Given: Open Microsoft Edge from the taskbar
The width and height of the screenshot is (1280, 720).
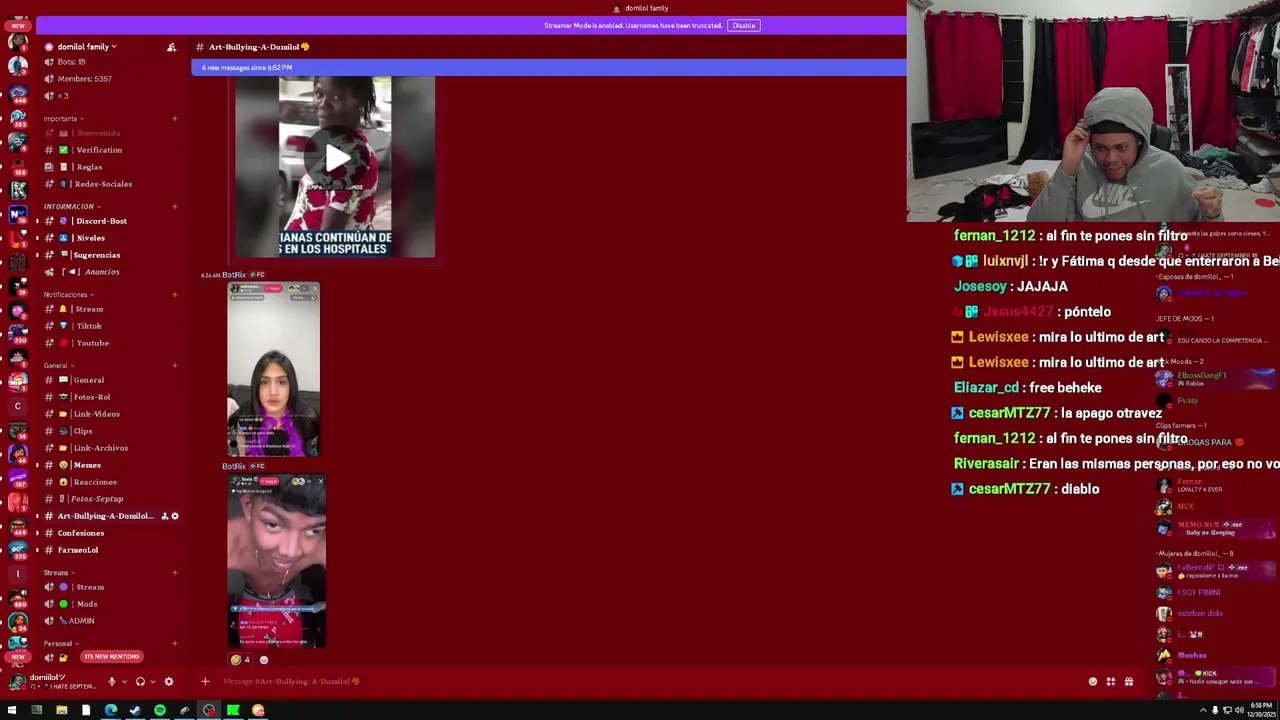Looking at the screenshot, I should click(110, 711).
